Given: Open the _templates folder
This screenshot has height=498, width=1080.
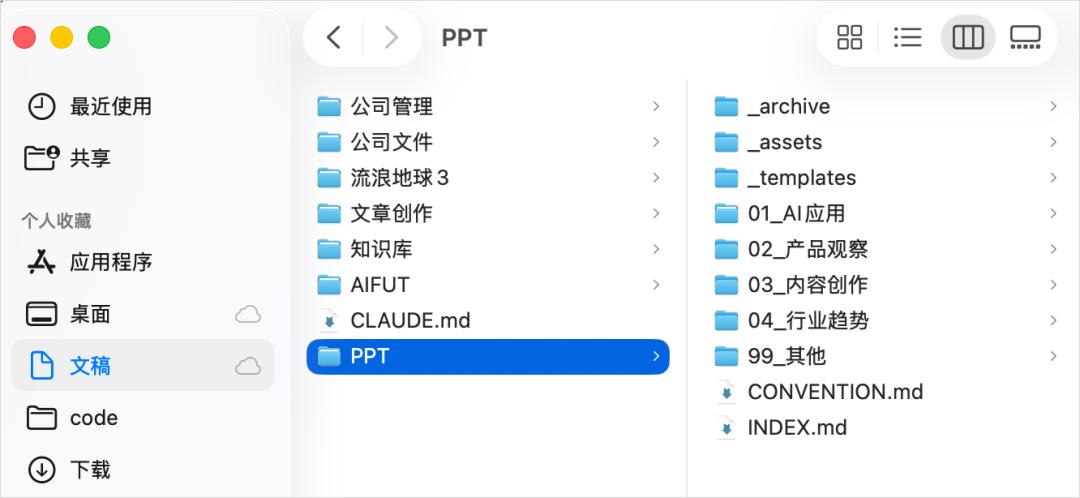Looking at the screenshot, I should coord(801,178).
